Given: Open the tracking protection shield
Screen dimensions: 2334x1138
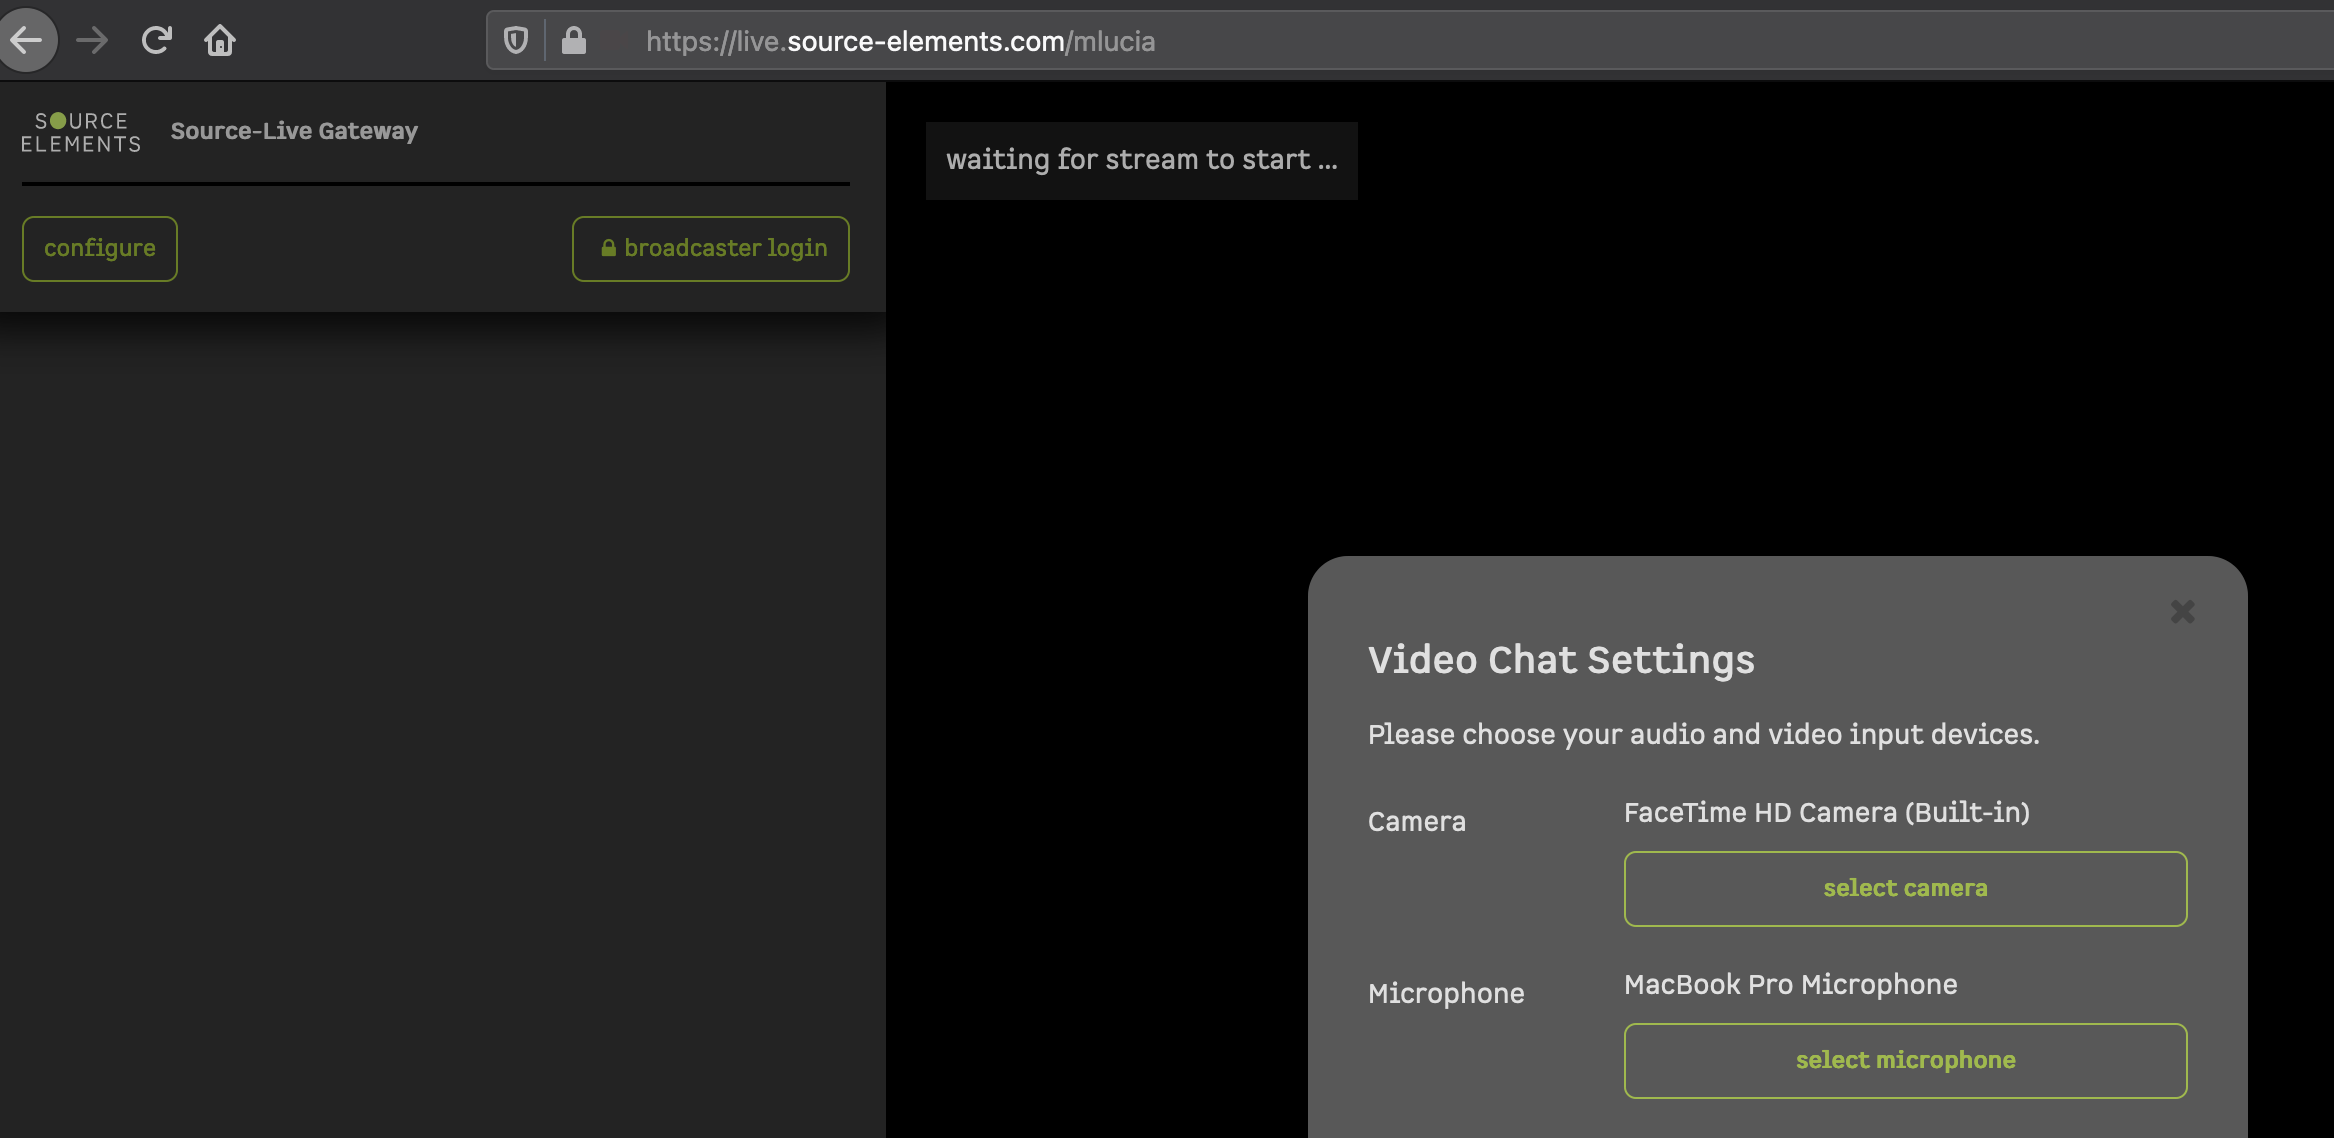Looking at the screenshot, I should (x=516, y=41).
